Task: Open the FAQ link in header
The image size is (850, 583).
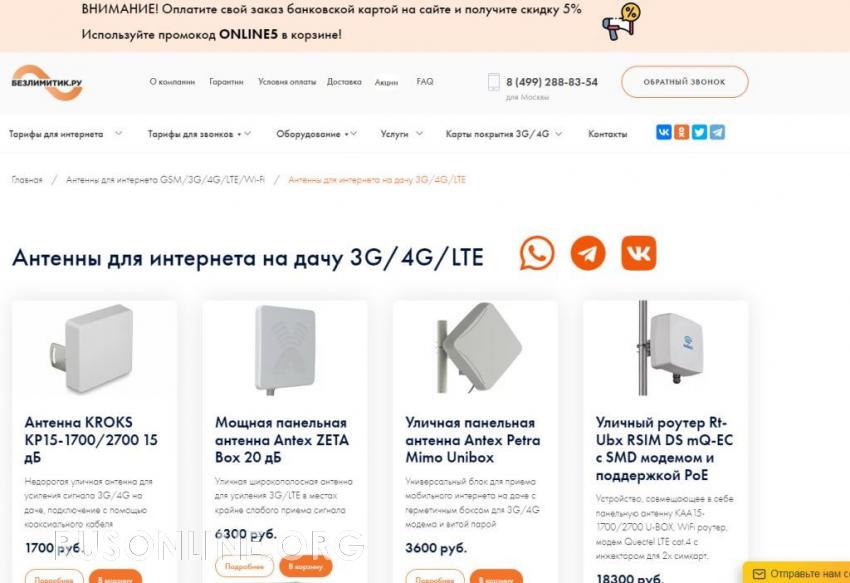Action: point(425,81)
